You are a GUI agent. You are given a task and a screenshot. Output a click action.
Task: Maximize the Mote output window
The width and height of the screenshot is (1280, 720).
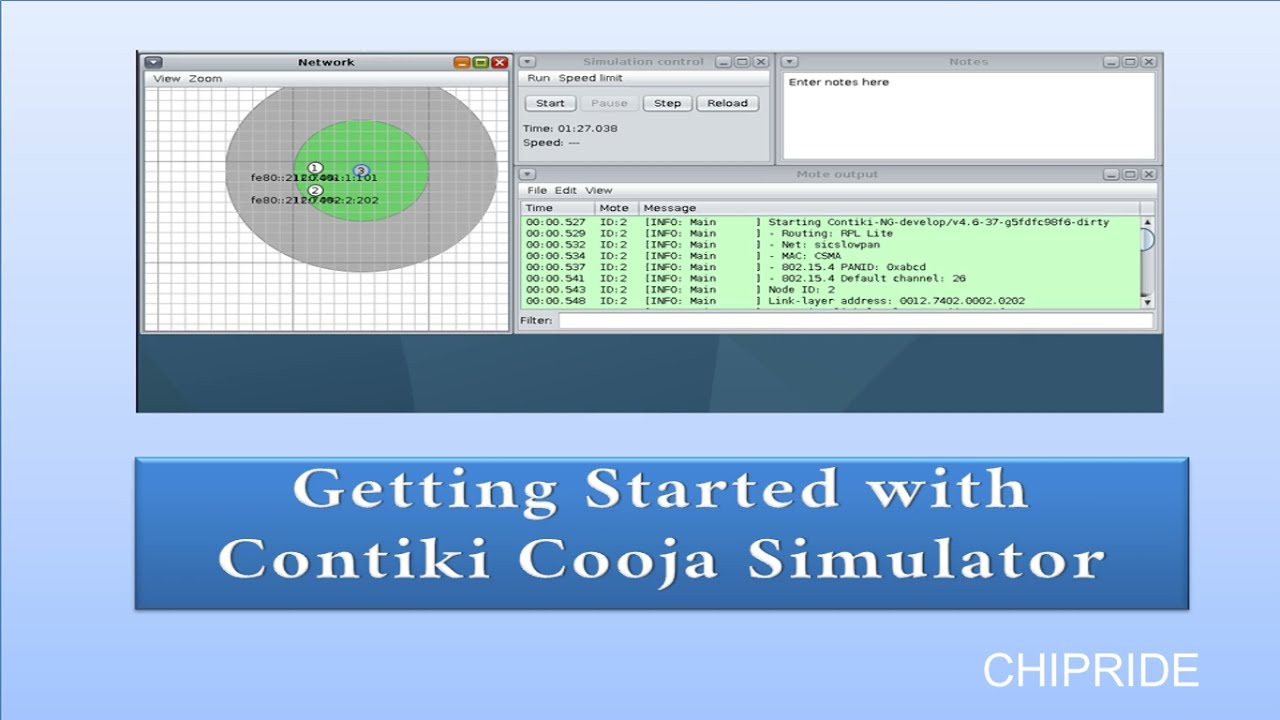click(1129, 174)
